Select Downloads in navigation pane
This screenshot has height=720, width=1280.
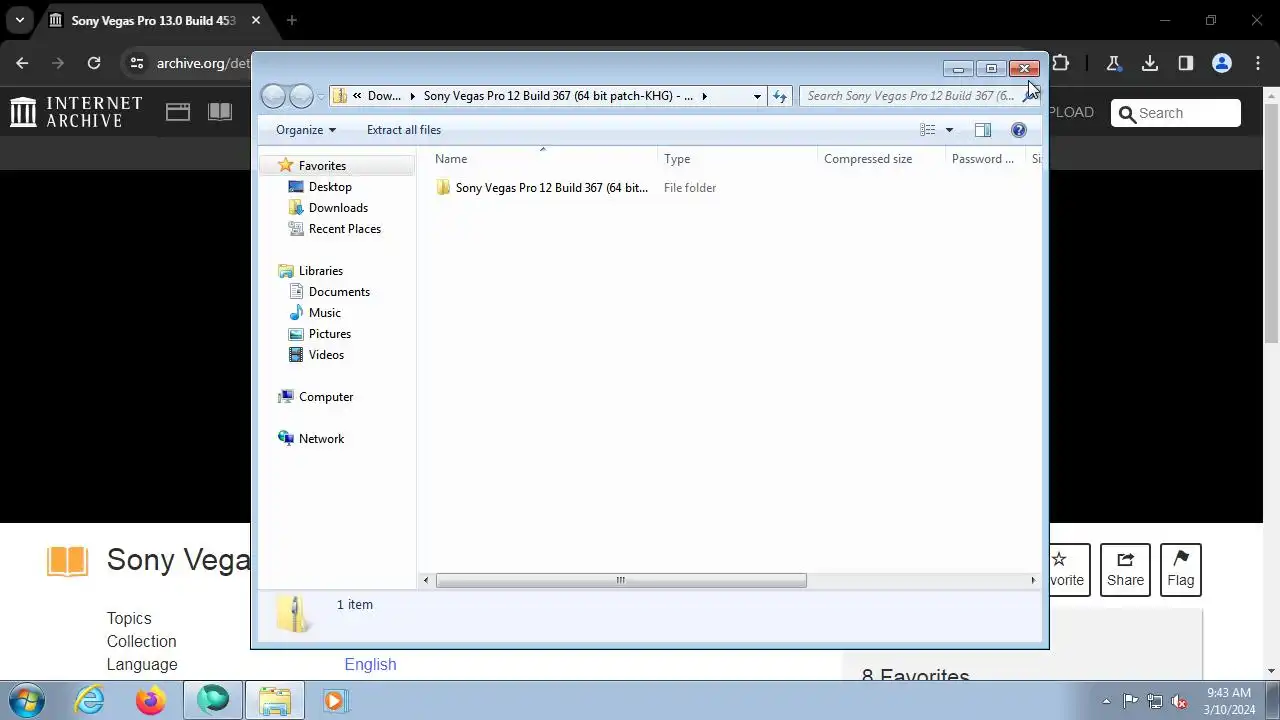click(x=338, y=208)
